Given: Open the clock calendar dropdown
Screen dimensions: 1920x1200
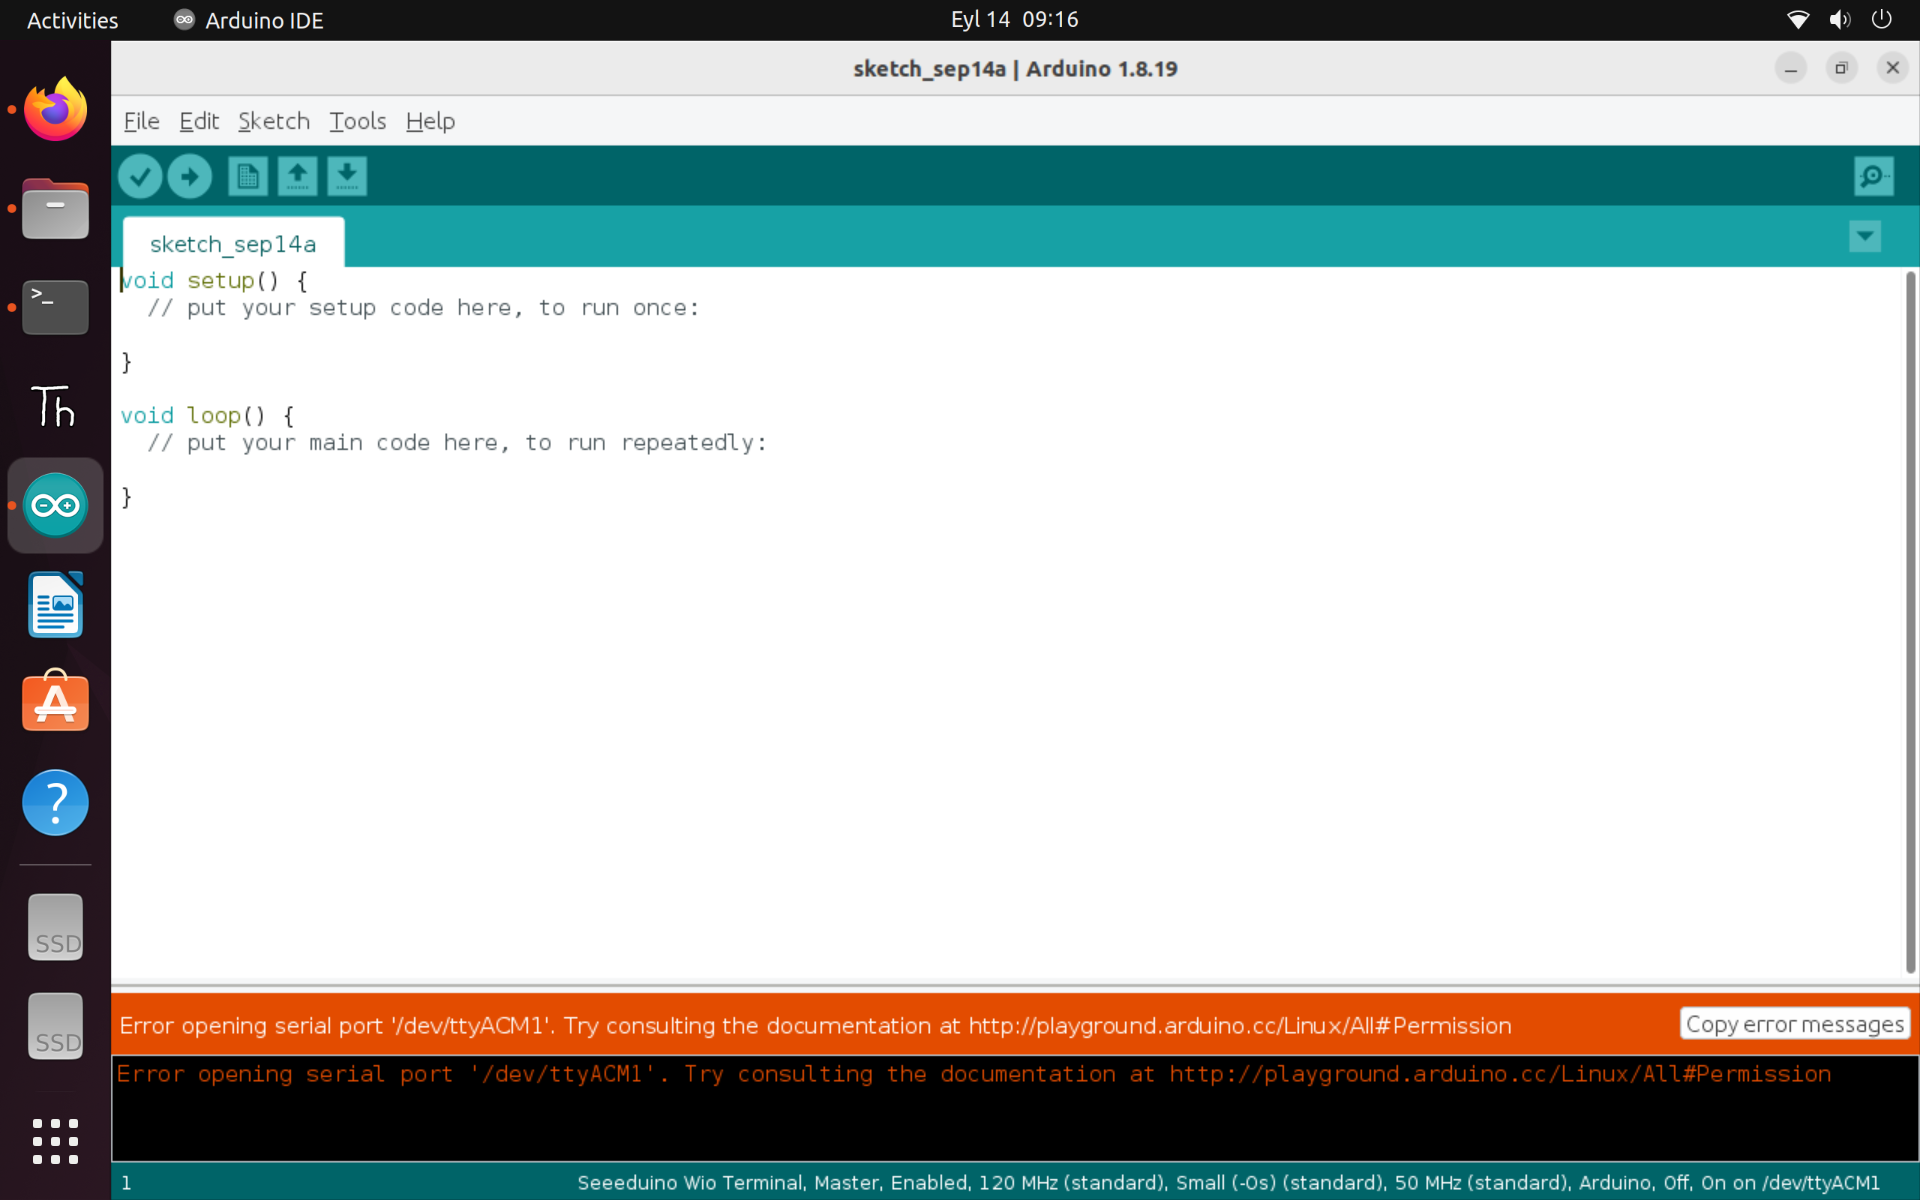Looking at the screenshot, I should click(1014, 19).
